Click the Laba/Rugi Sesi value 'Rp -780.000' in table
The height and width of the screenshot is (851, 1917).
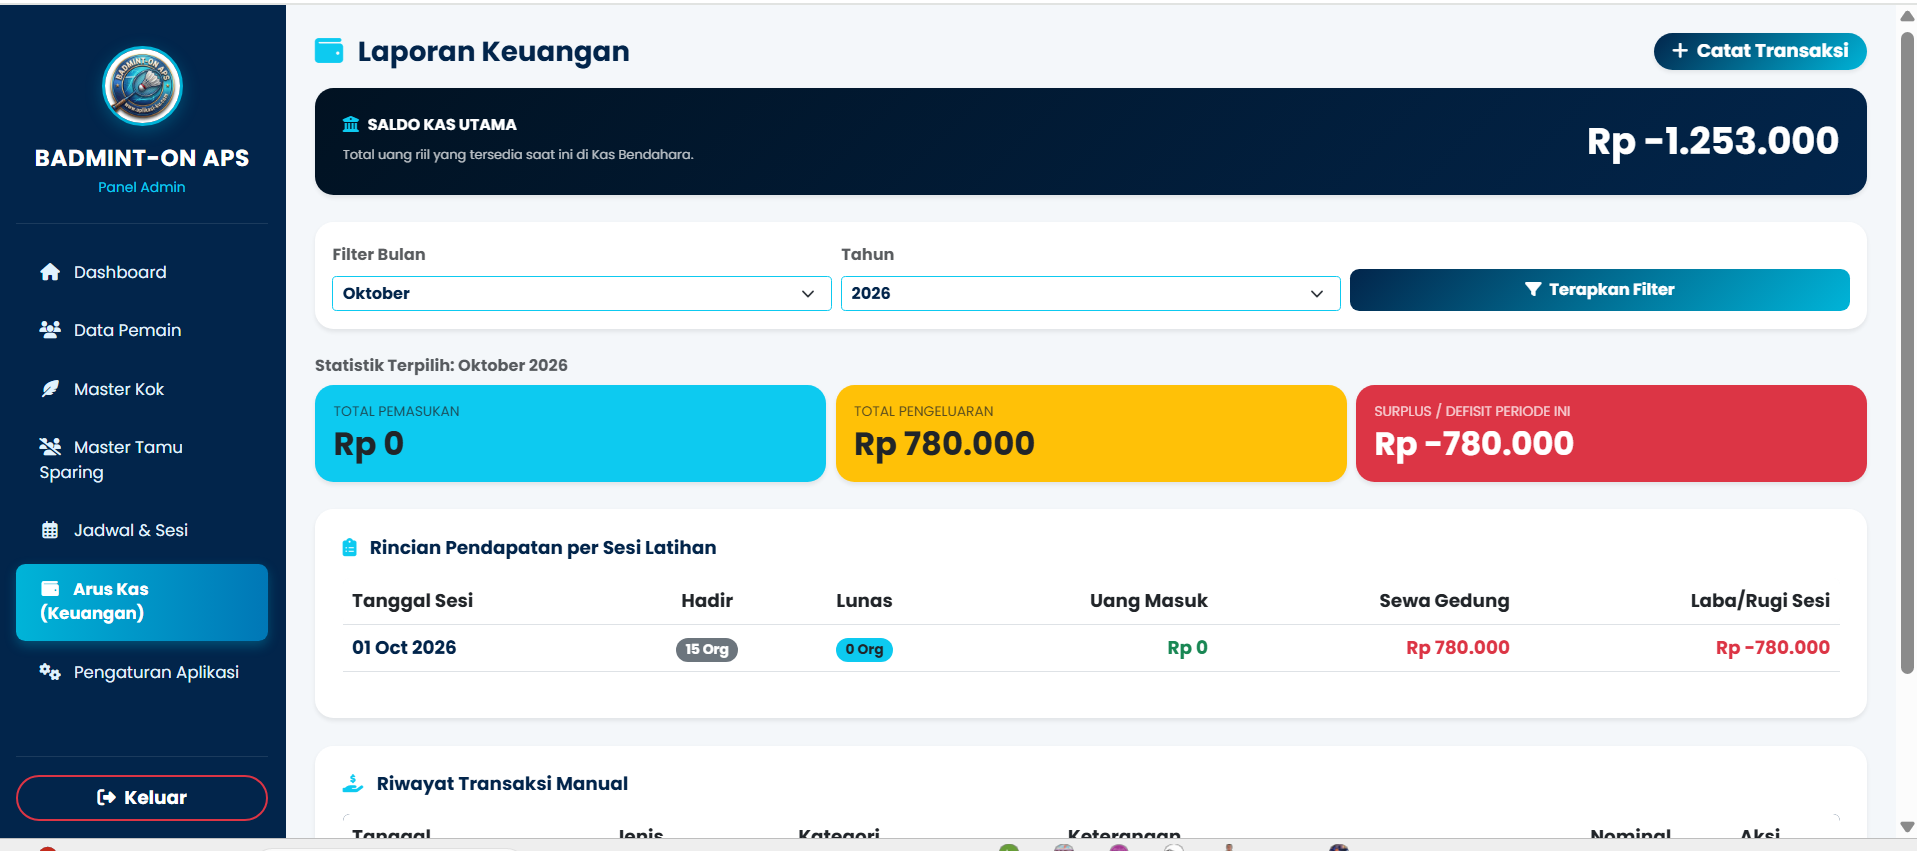[1772, 647]
